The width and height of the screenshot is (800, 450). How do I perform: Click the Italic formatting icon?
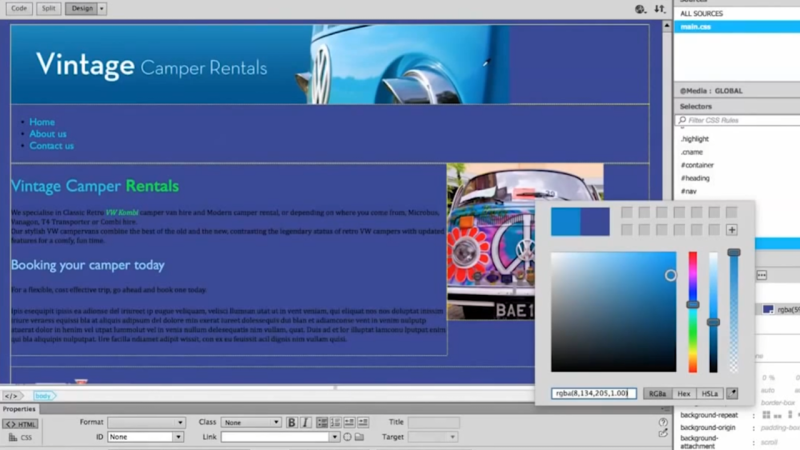(306, 422)
